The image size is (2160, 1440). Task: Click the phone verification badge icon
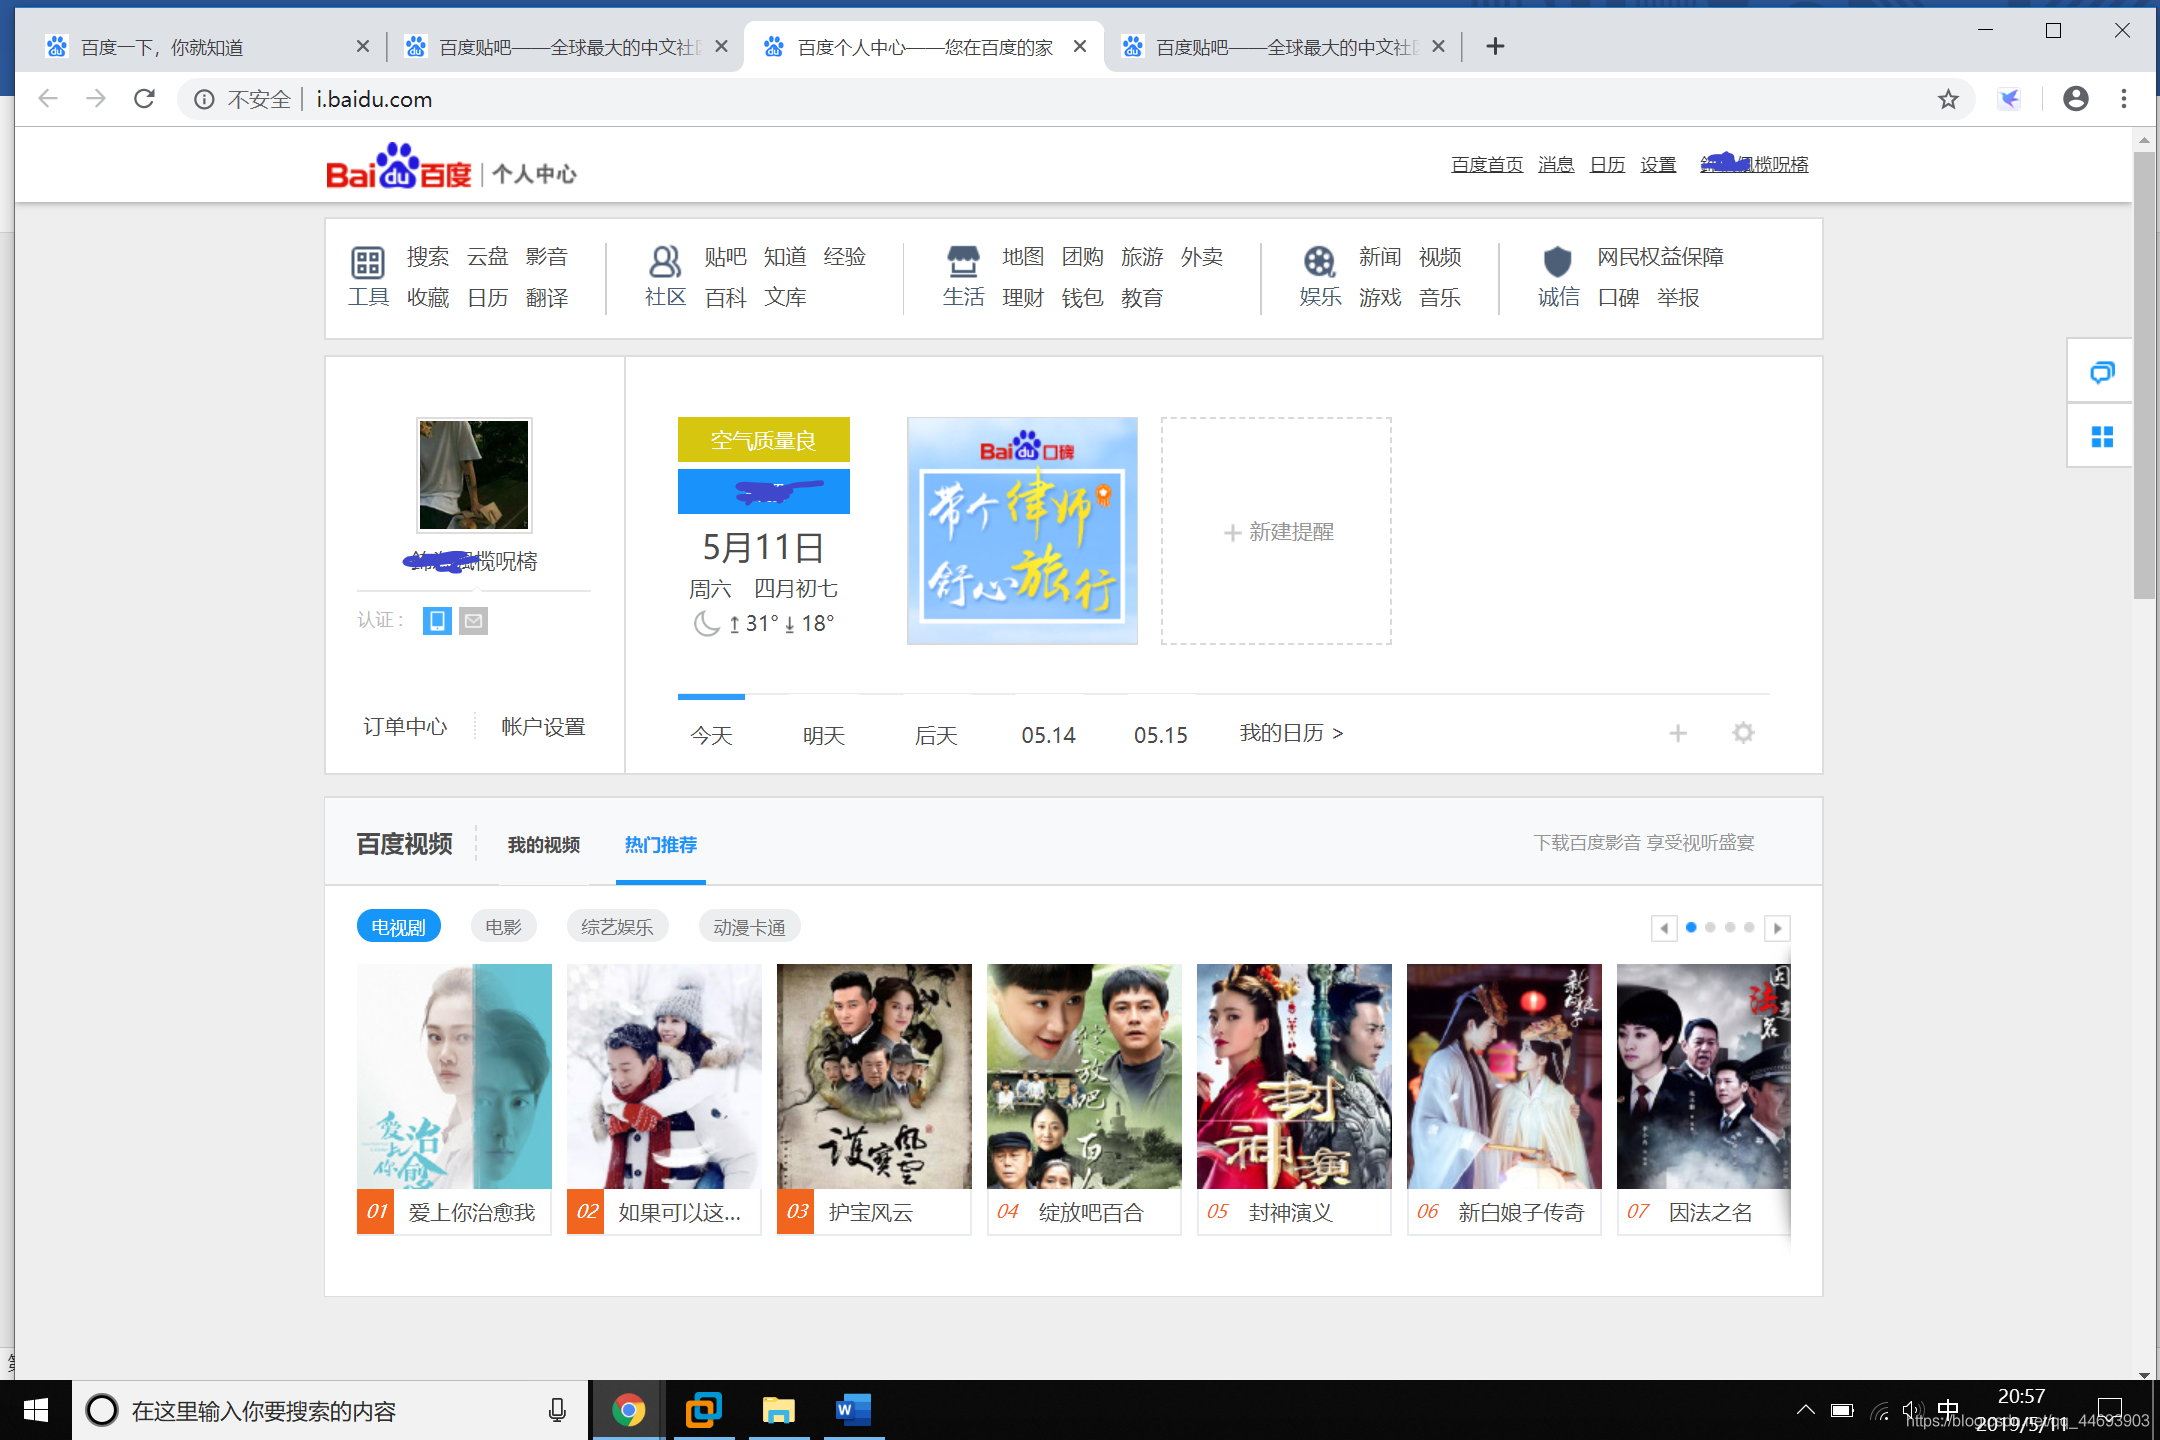pos(437,621)
